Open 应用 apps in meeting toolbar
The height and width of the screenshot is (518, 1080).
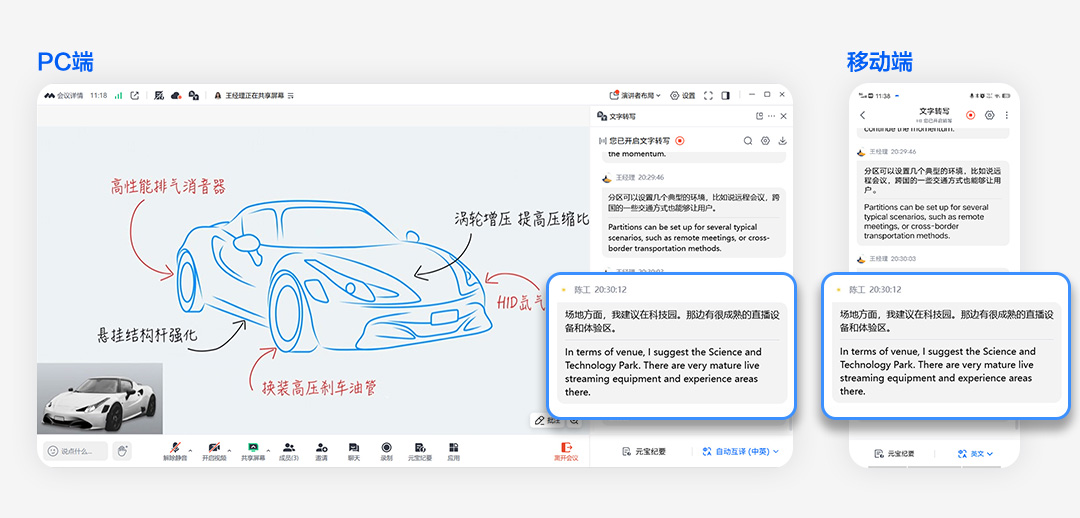click(453, 449)
